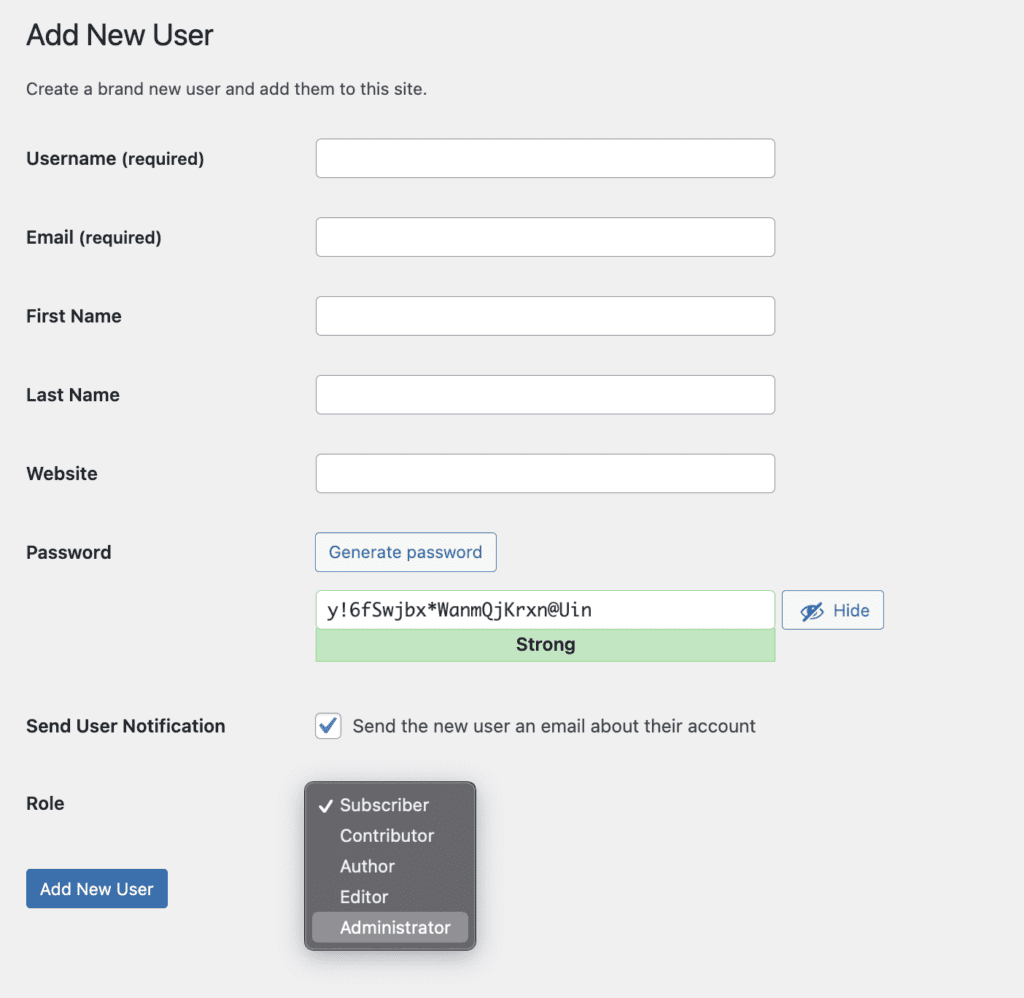The image size is (1024, 998).
Task: Submit the form with Add New User button
Action: [x=97, y=889]
